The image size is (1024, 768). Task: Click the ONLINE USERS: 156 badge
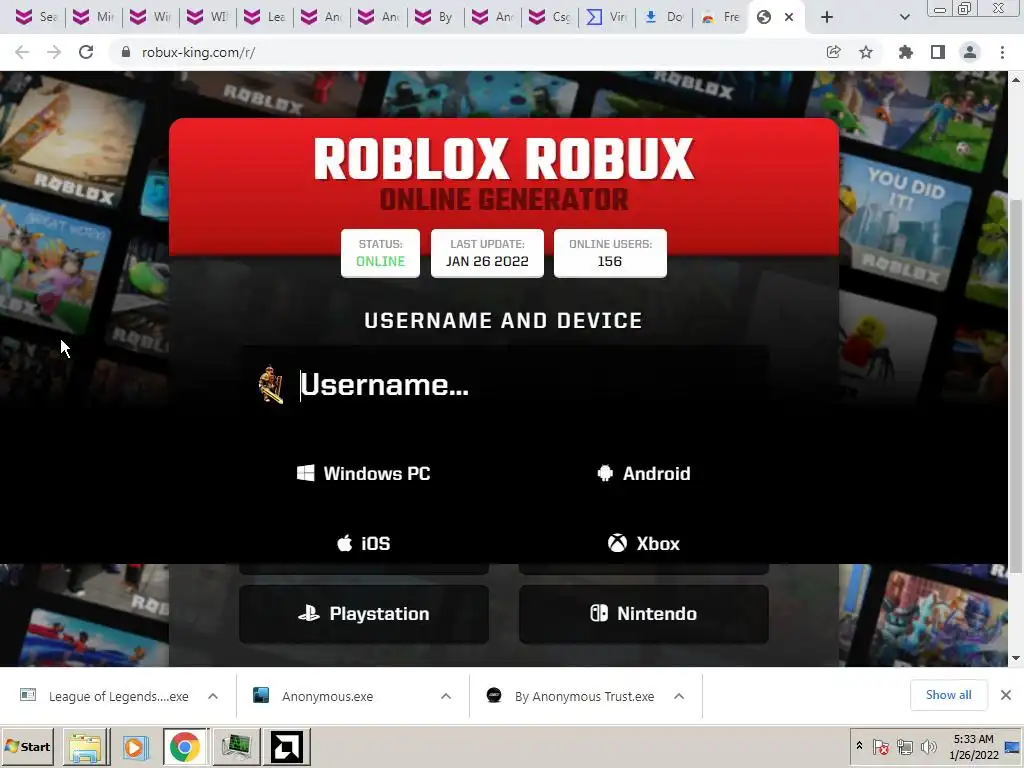tap(610, 253)
